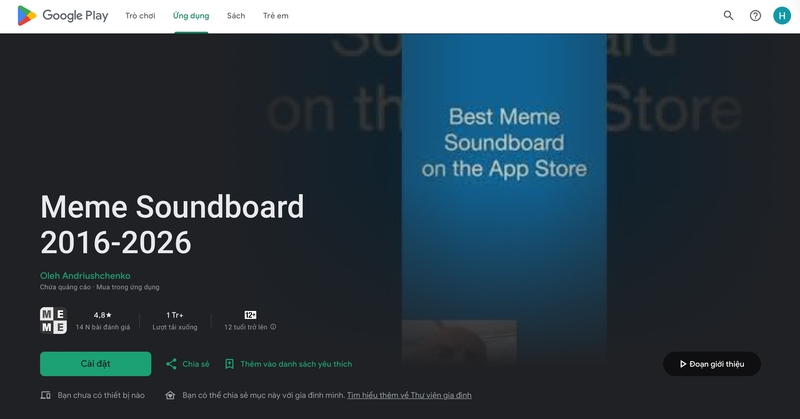Click Thêm vào danh sách yêu thích
The image size is (800, 419).
click(289, 364)
